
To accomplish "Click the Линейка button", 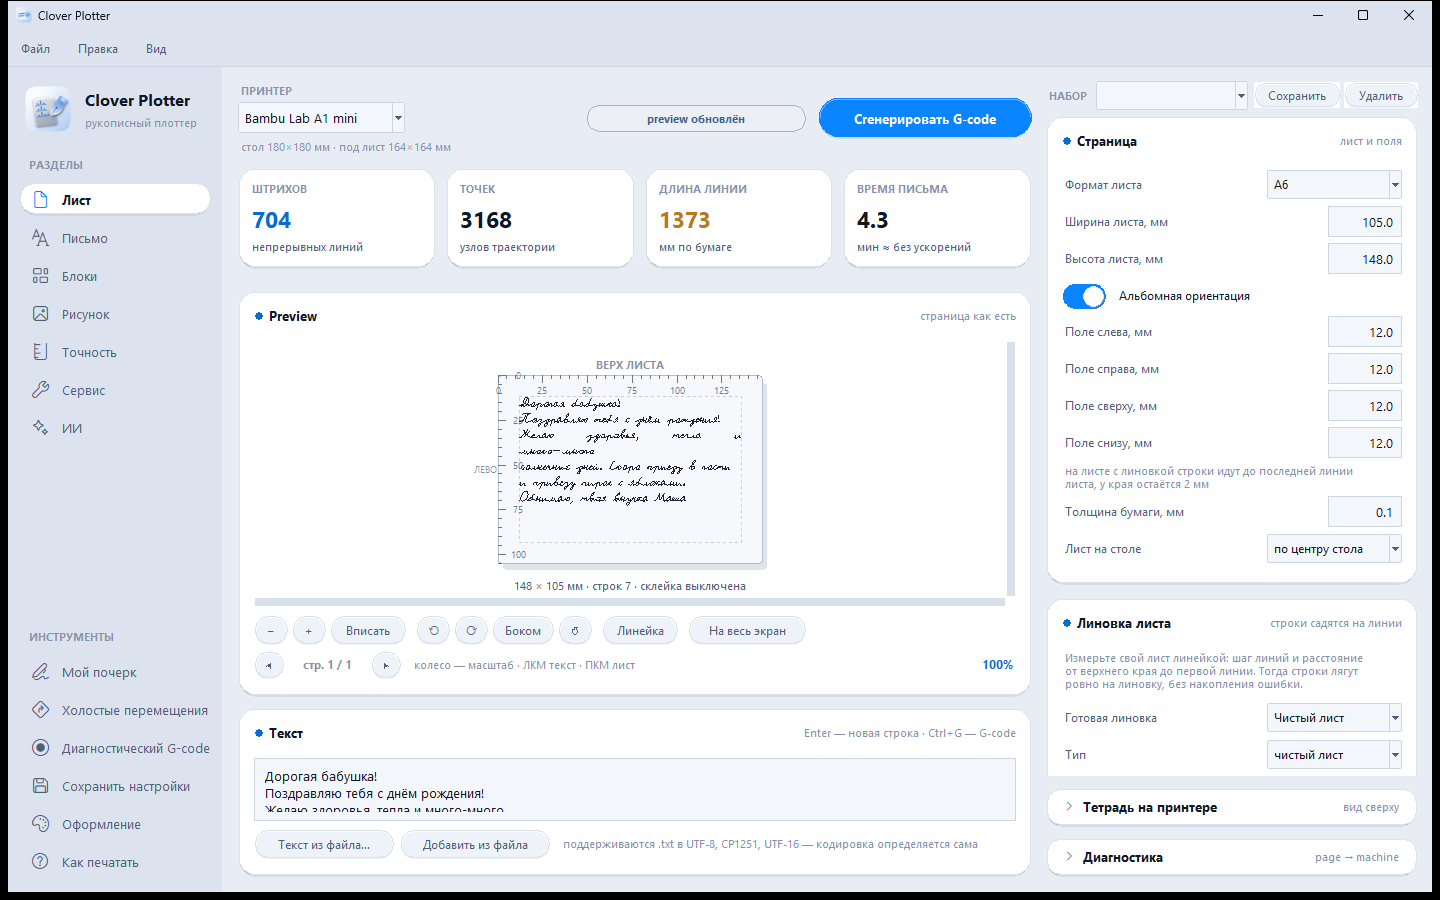I will (x=640, y=631).
